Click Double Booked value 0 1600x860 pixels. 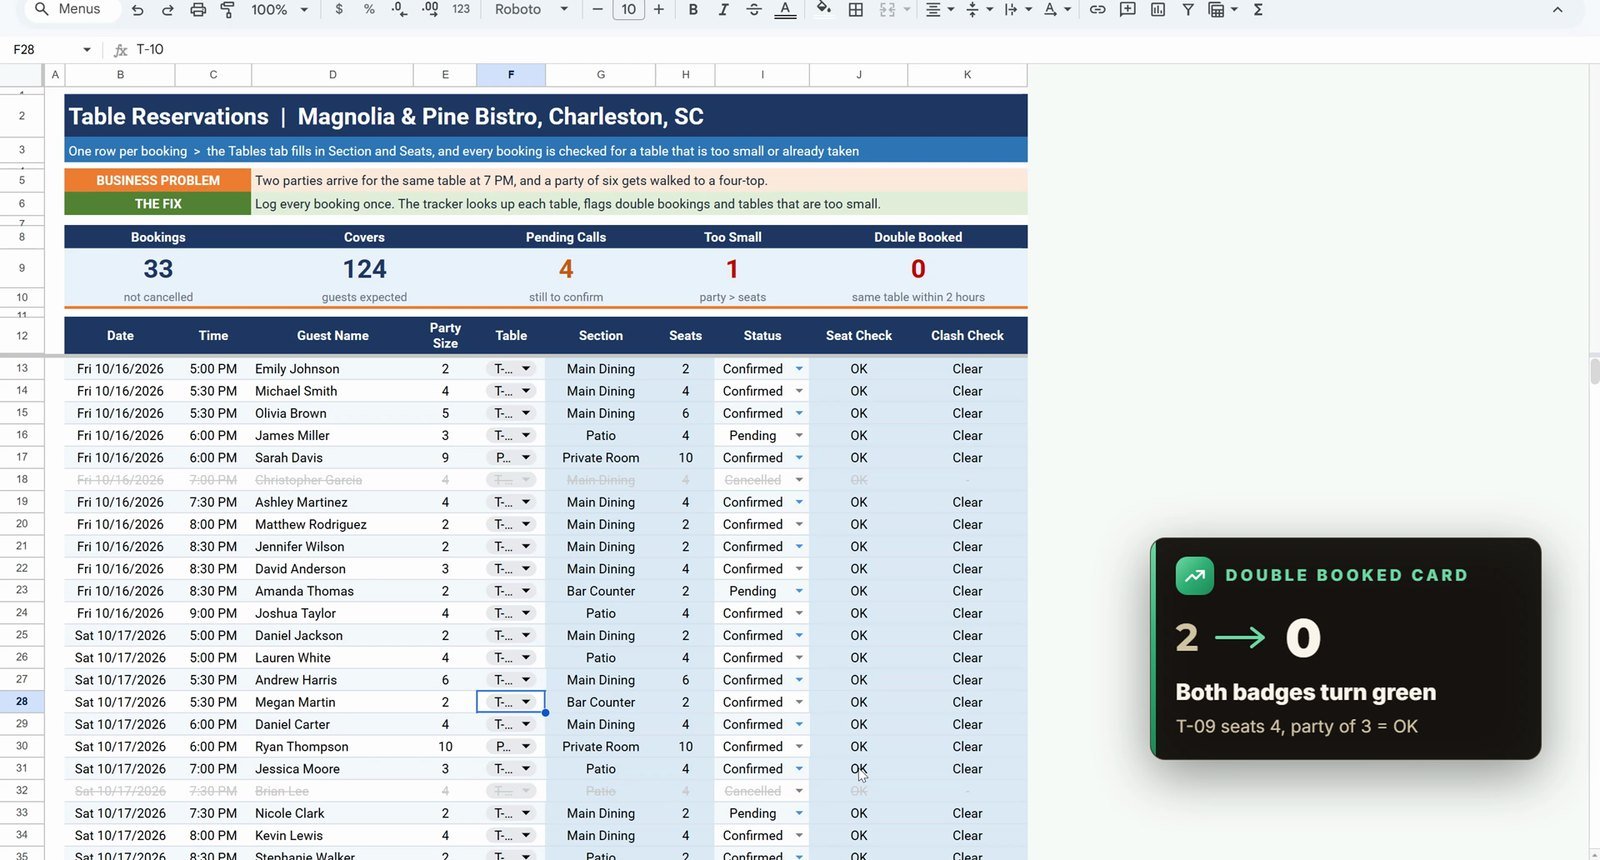(x=918, y=269)
